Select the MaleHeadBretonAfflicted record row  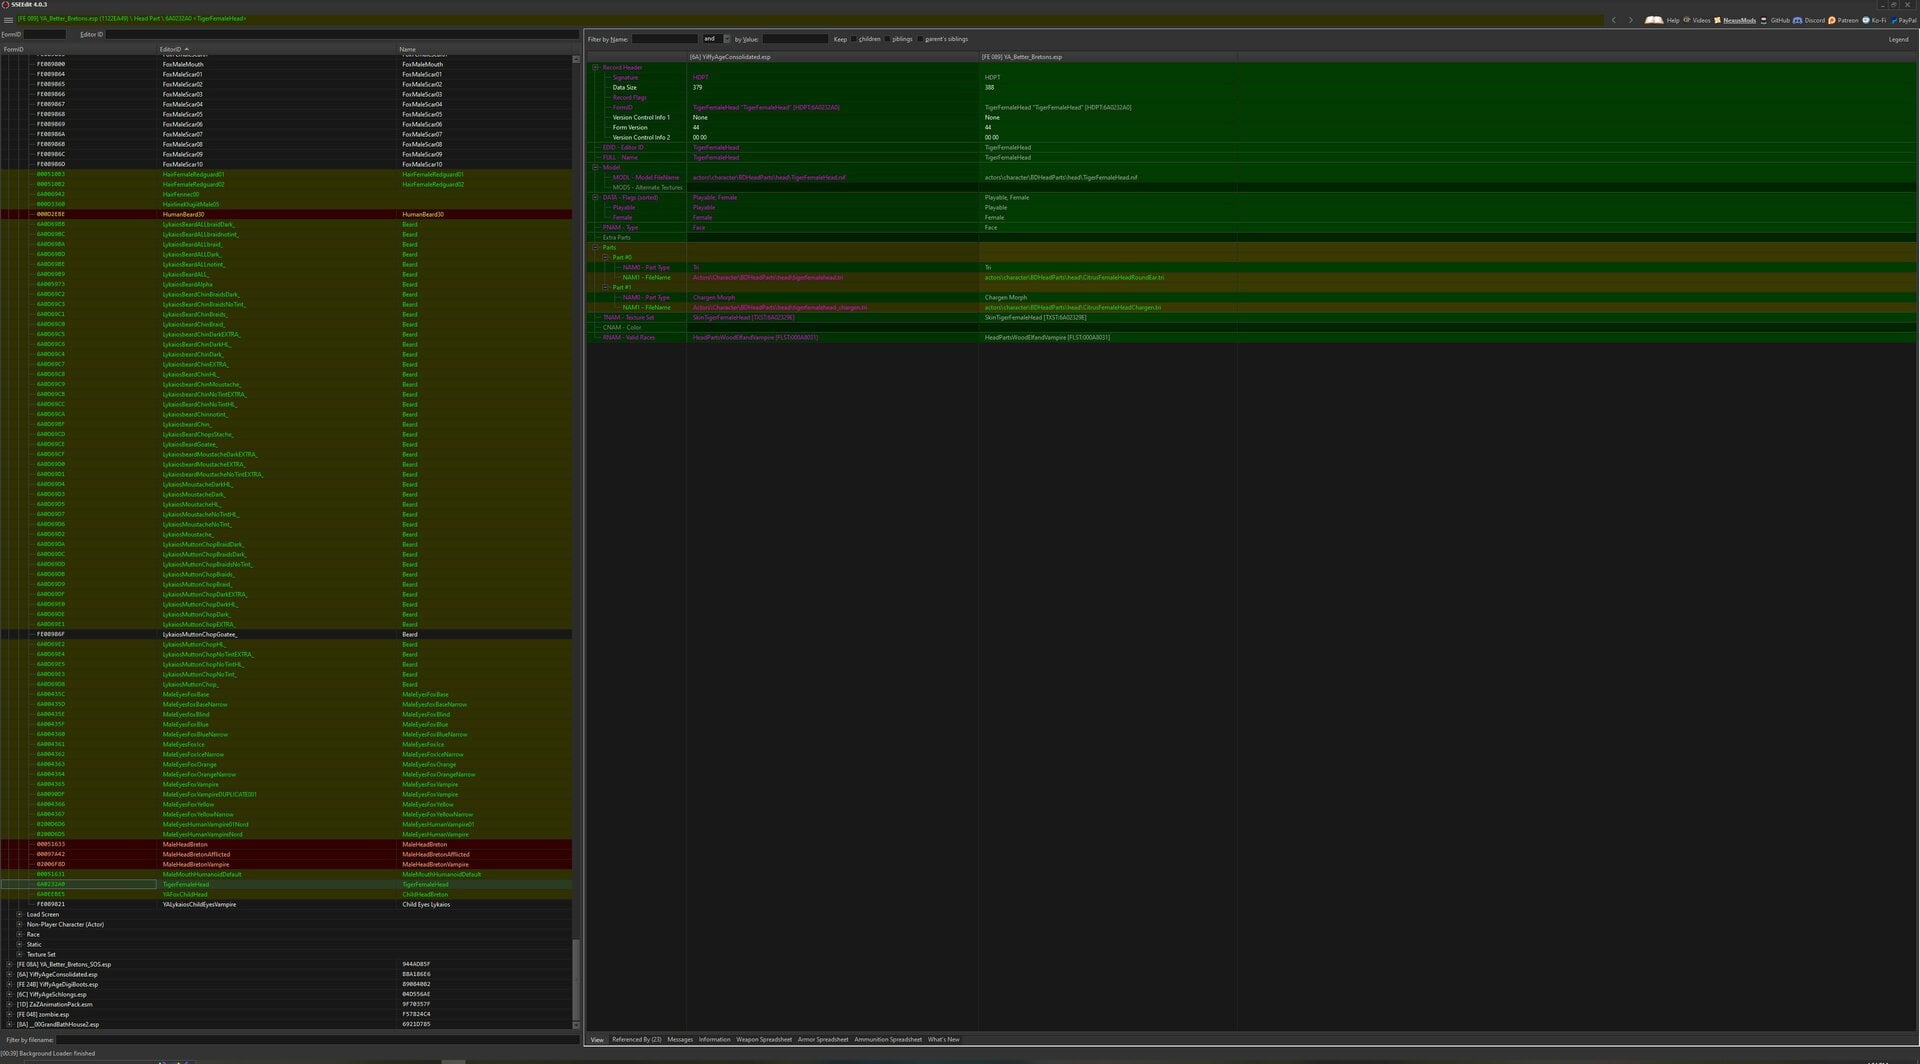click(286, 854)
